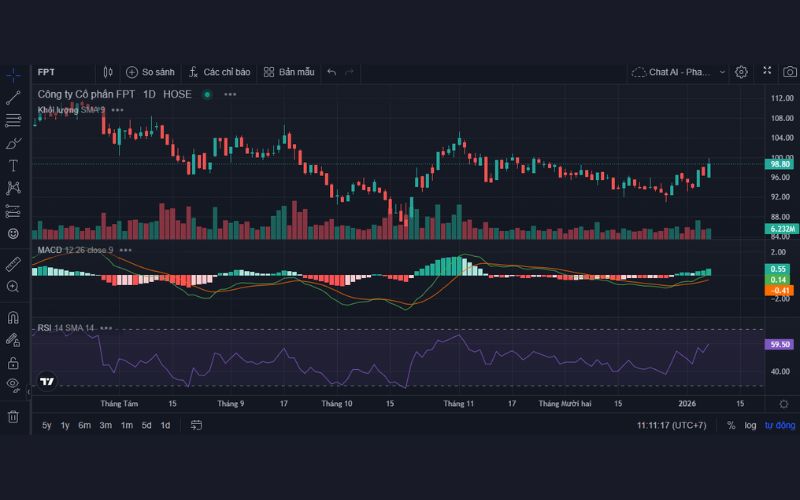Viewport: 800px width, 500px height.
Task: Remove drawings with the trash icon
Action: pyautogui.click(x=13, y=416)
